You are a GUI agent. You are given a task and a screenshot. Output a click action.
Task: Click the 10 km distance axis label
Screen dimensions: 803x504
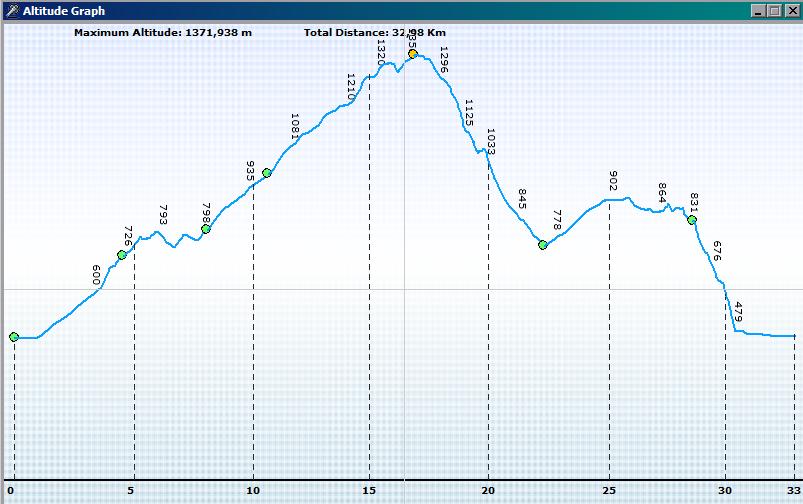point(253,491)
